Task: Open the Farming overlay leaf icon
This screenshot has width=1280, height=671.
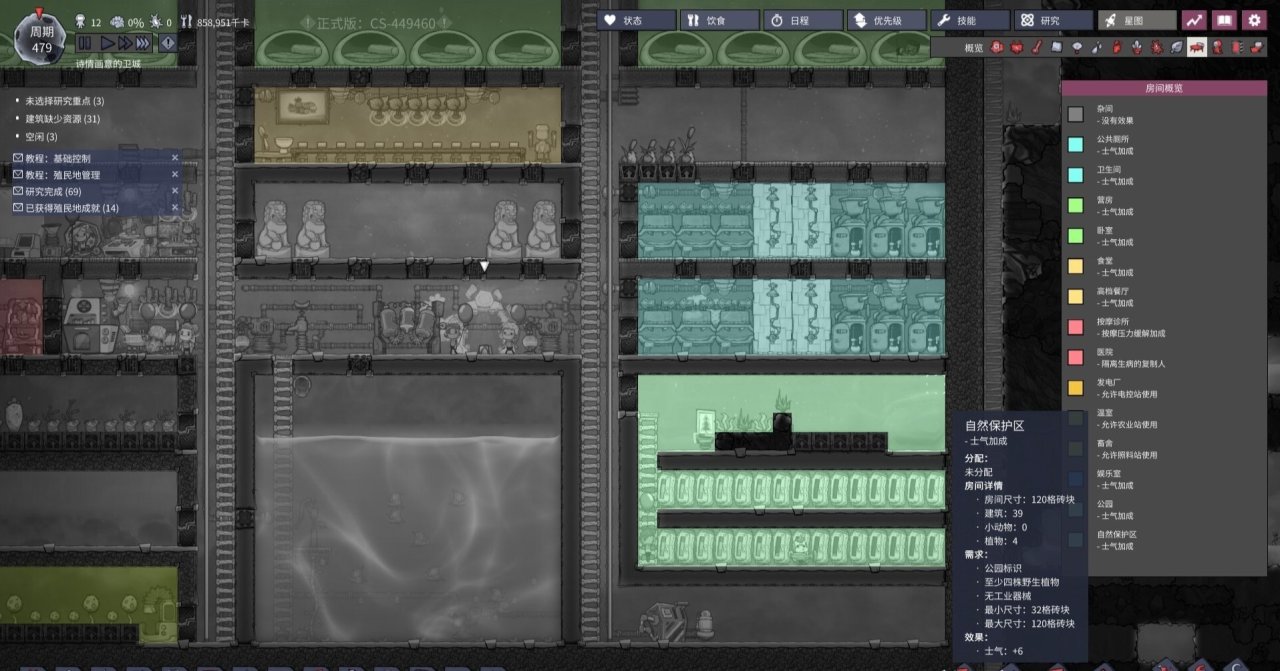Action: coord(1177,47)
